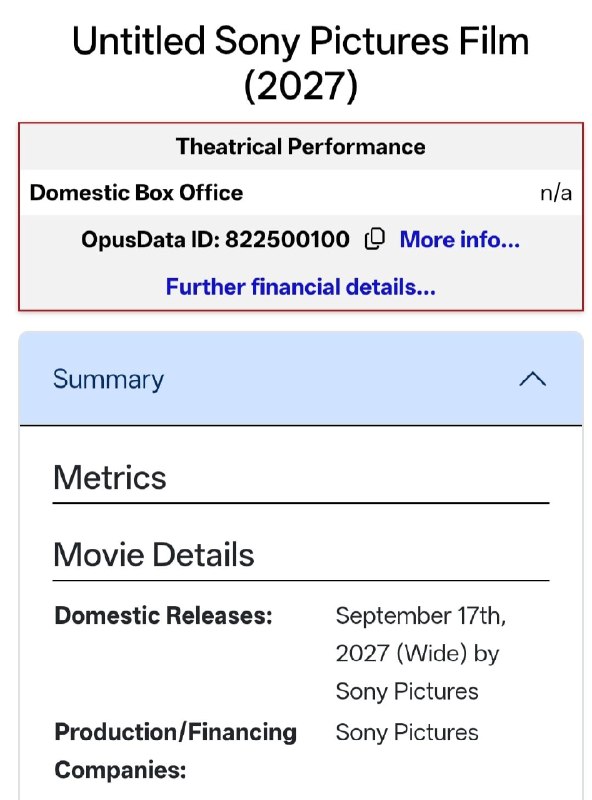The height and width of the screenshot is (800, 592).
Task: Click the Metrics section heading
Action: tap(110, 478)
